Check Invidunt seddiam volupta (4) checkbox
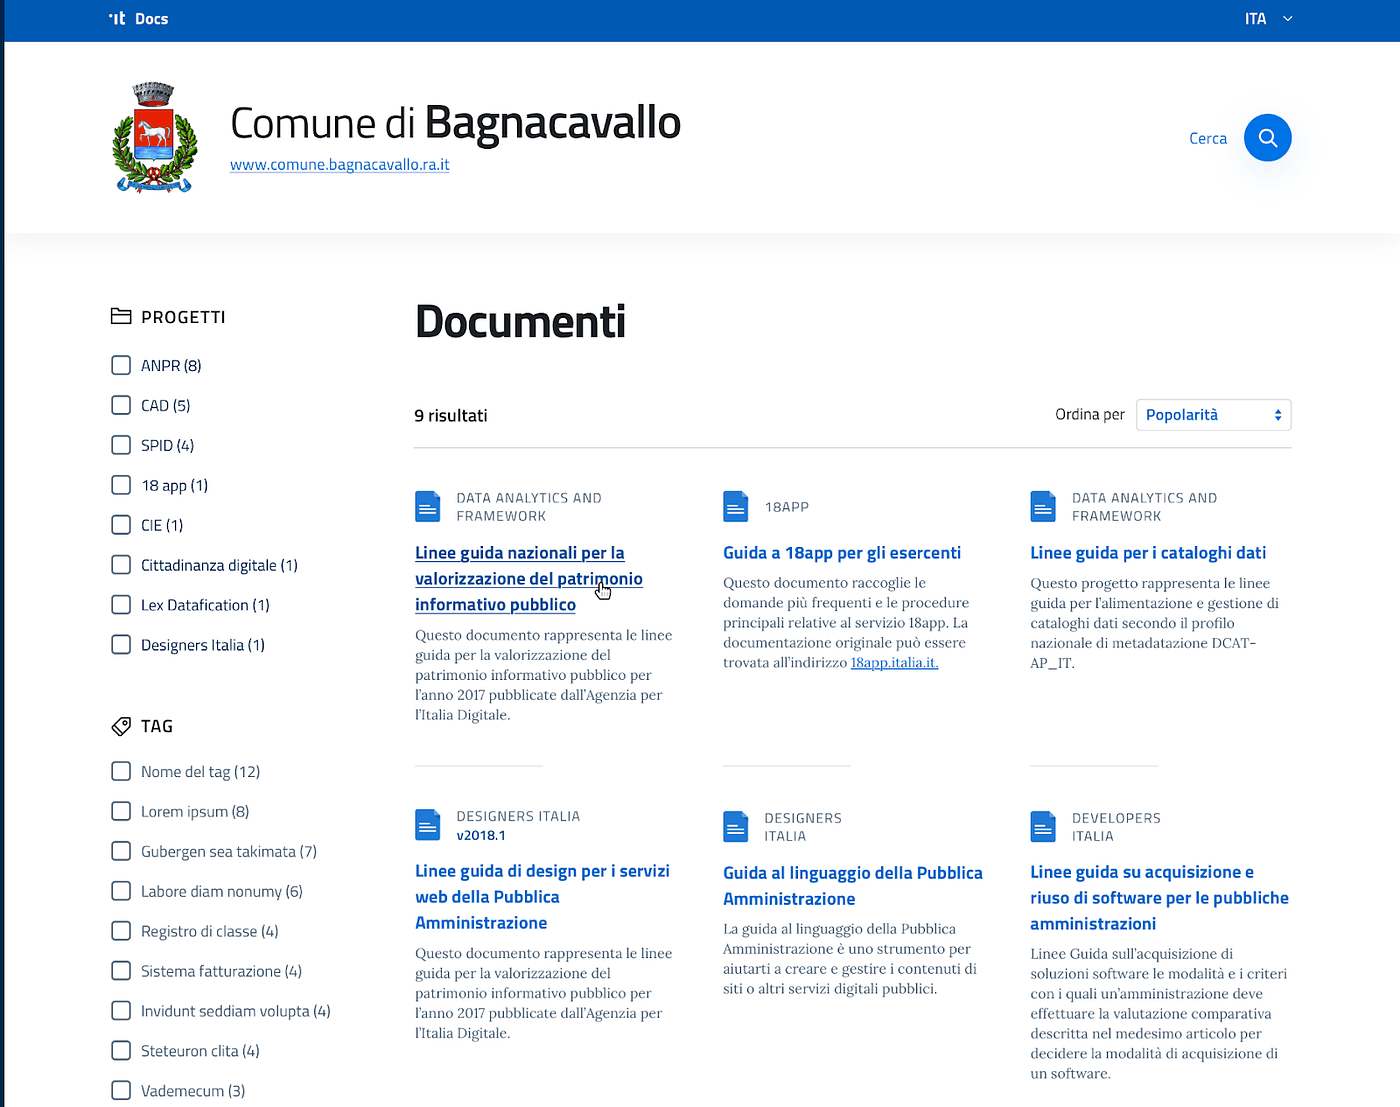Screen dimensions: 1400x1107 tap(121, 1011)
